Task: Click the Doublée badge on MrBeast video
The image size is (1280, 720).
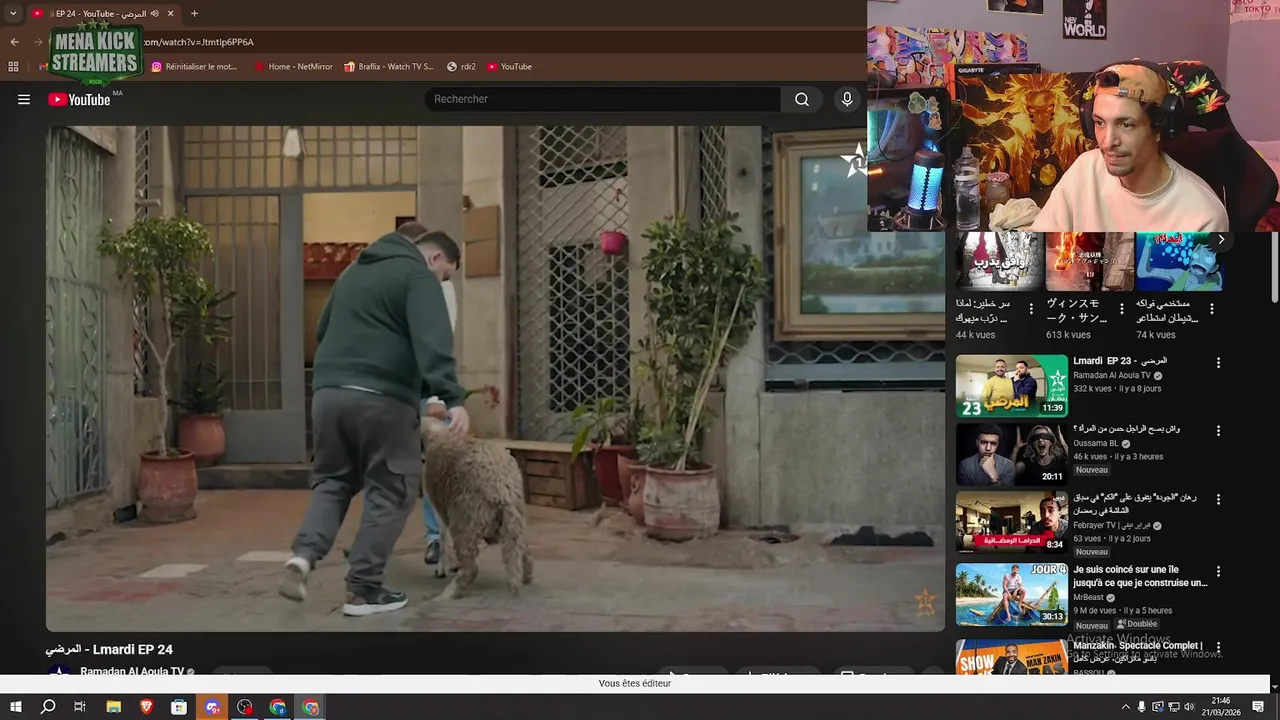Action: pyautogui.click(x=1137, y=624)
